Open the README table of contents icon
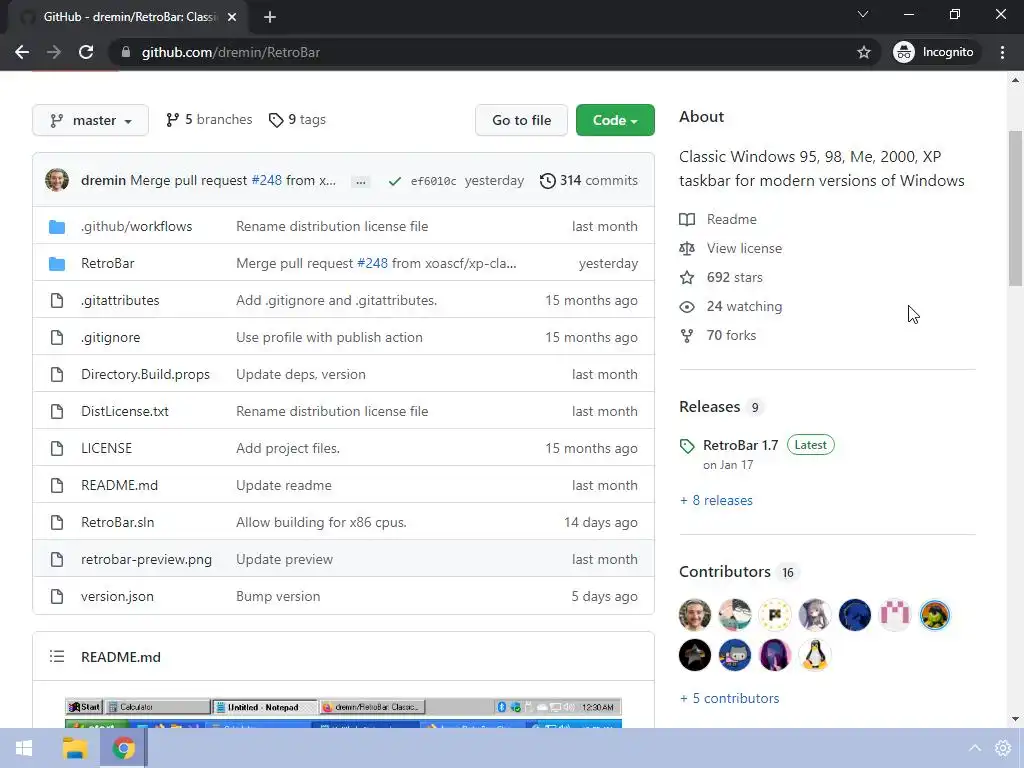Image resolution: width=1024 pixels, height=768 pixels. (x=57, y=656)
